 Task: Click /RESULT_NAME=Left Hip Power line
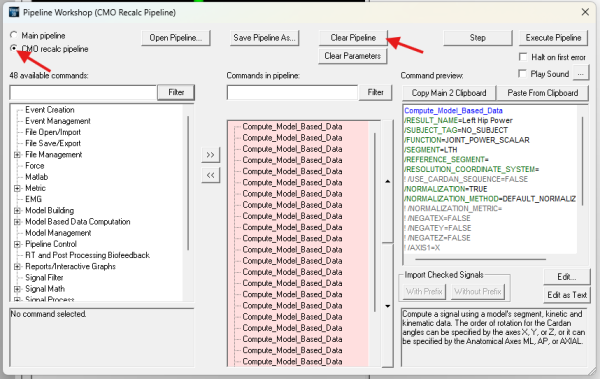tap(458, 120)
